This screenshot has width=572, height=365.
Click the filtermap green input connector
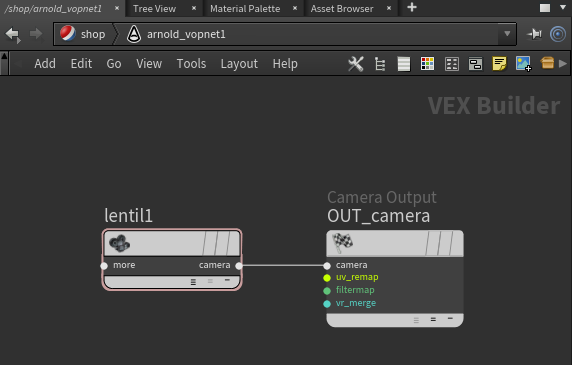[x=327, y=291]
